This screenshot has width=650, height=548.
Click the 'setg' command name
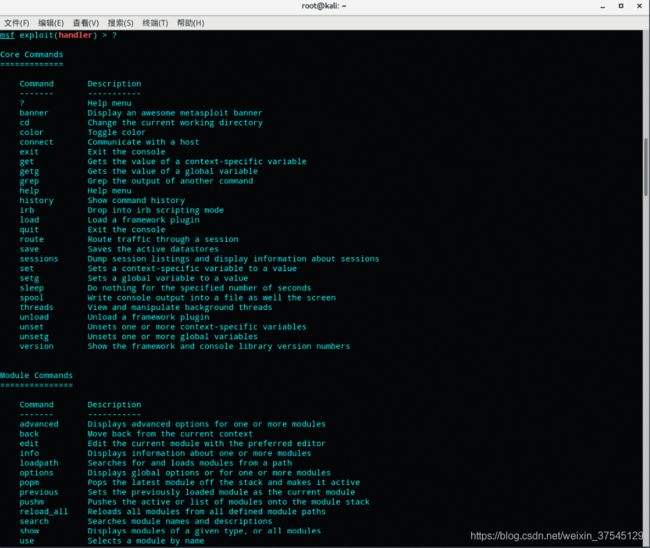point(29,278)
